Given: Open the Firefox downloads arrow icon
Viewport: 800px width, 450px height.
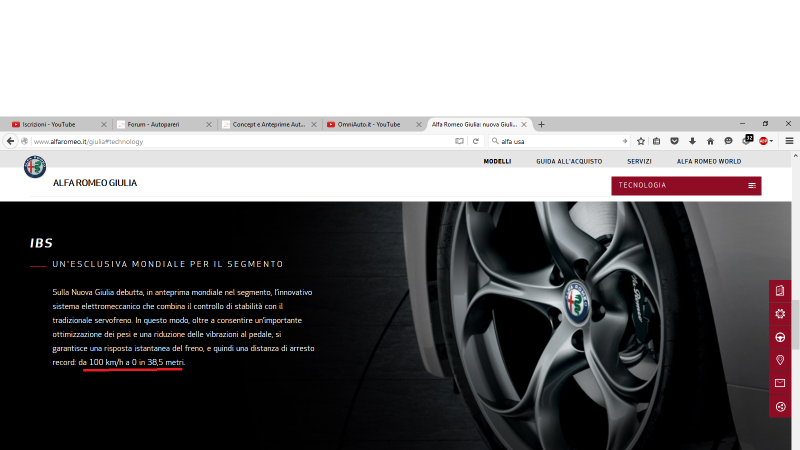Looking at the screenshot, I should click(x=692, y=141).
